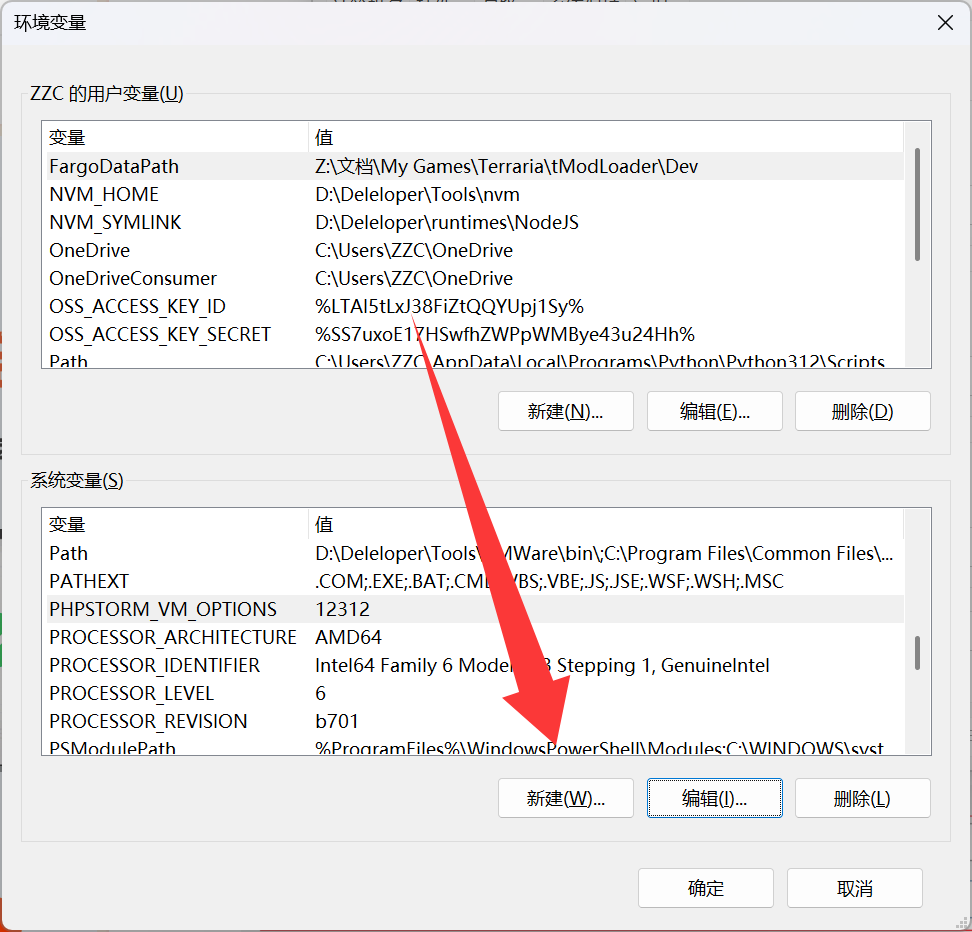Click the value 12312

point(342,609)
